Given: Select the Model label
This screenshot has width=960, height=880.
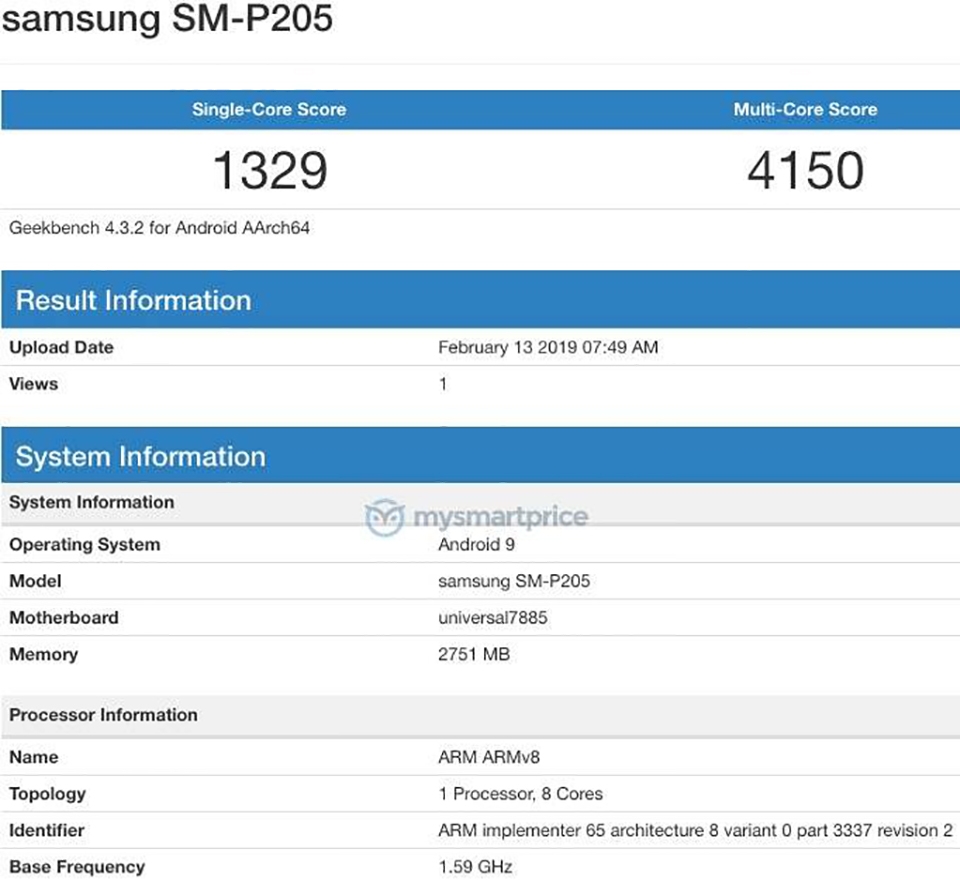Looking at the screenshot, I should tap(36, 581).
